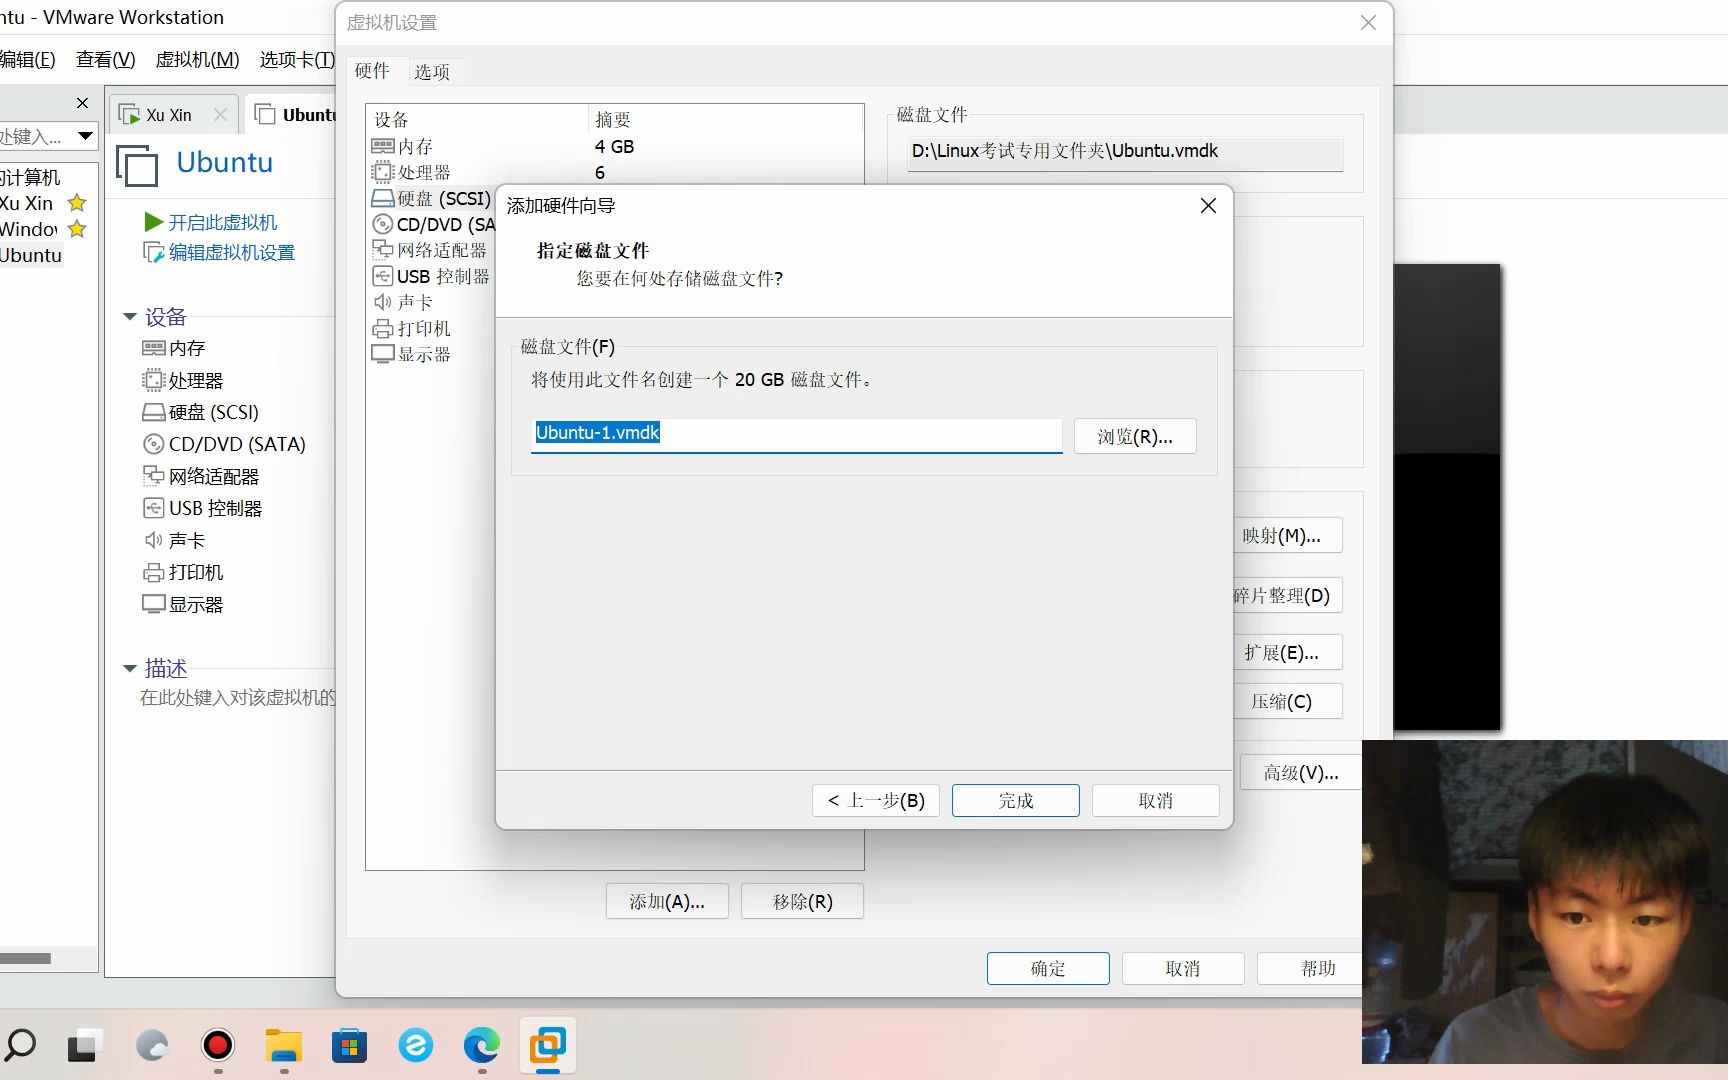Click 移除(R) to remove hardware

click(x=802, y=901)
